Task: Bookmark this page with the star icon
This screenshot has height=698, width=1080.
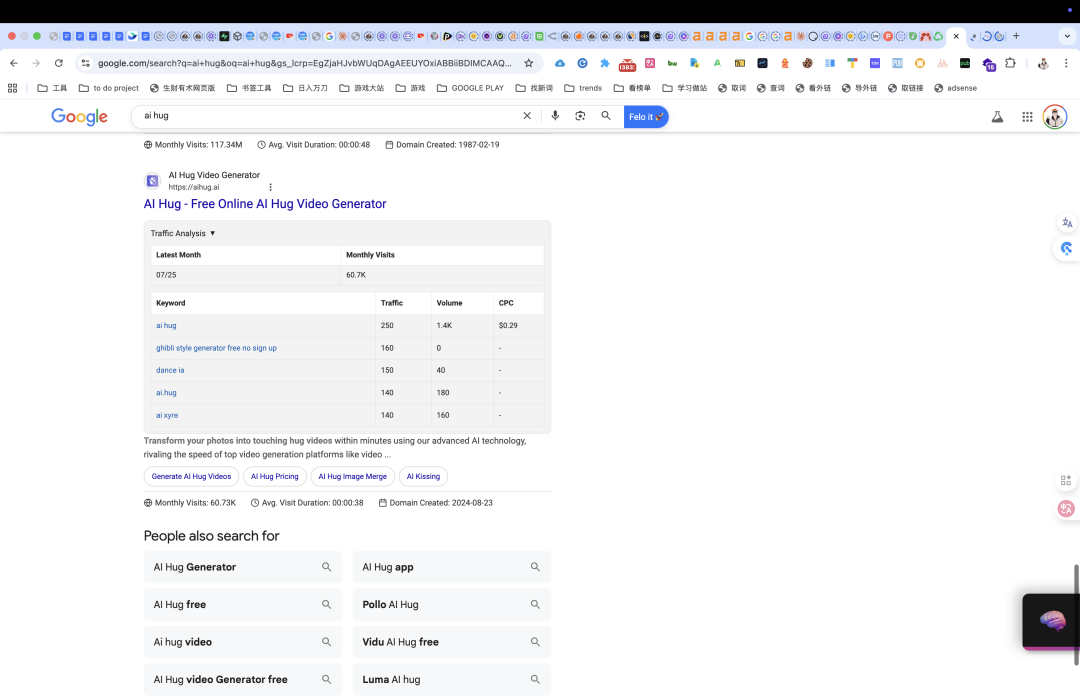Action: click(528, 63)
